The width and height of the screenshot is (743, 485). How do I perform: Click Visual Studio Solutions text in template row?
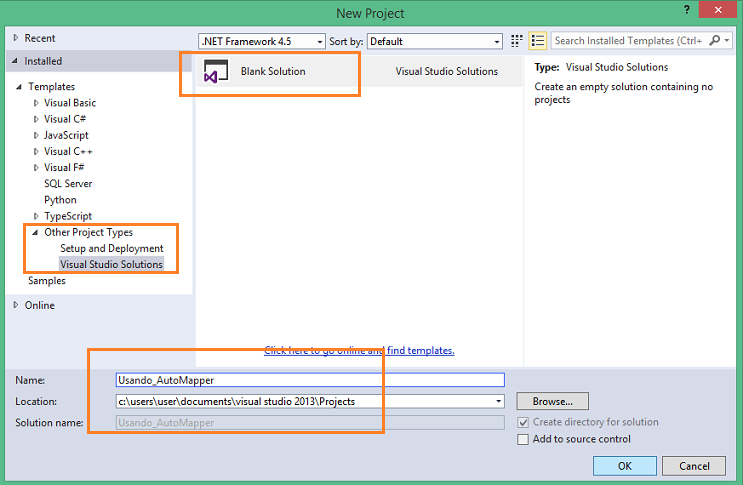pos(446,72)
